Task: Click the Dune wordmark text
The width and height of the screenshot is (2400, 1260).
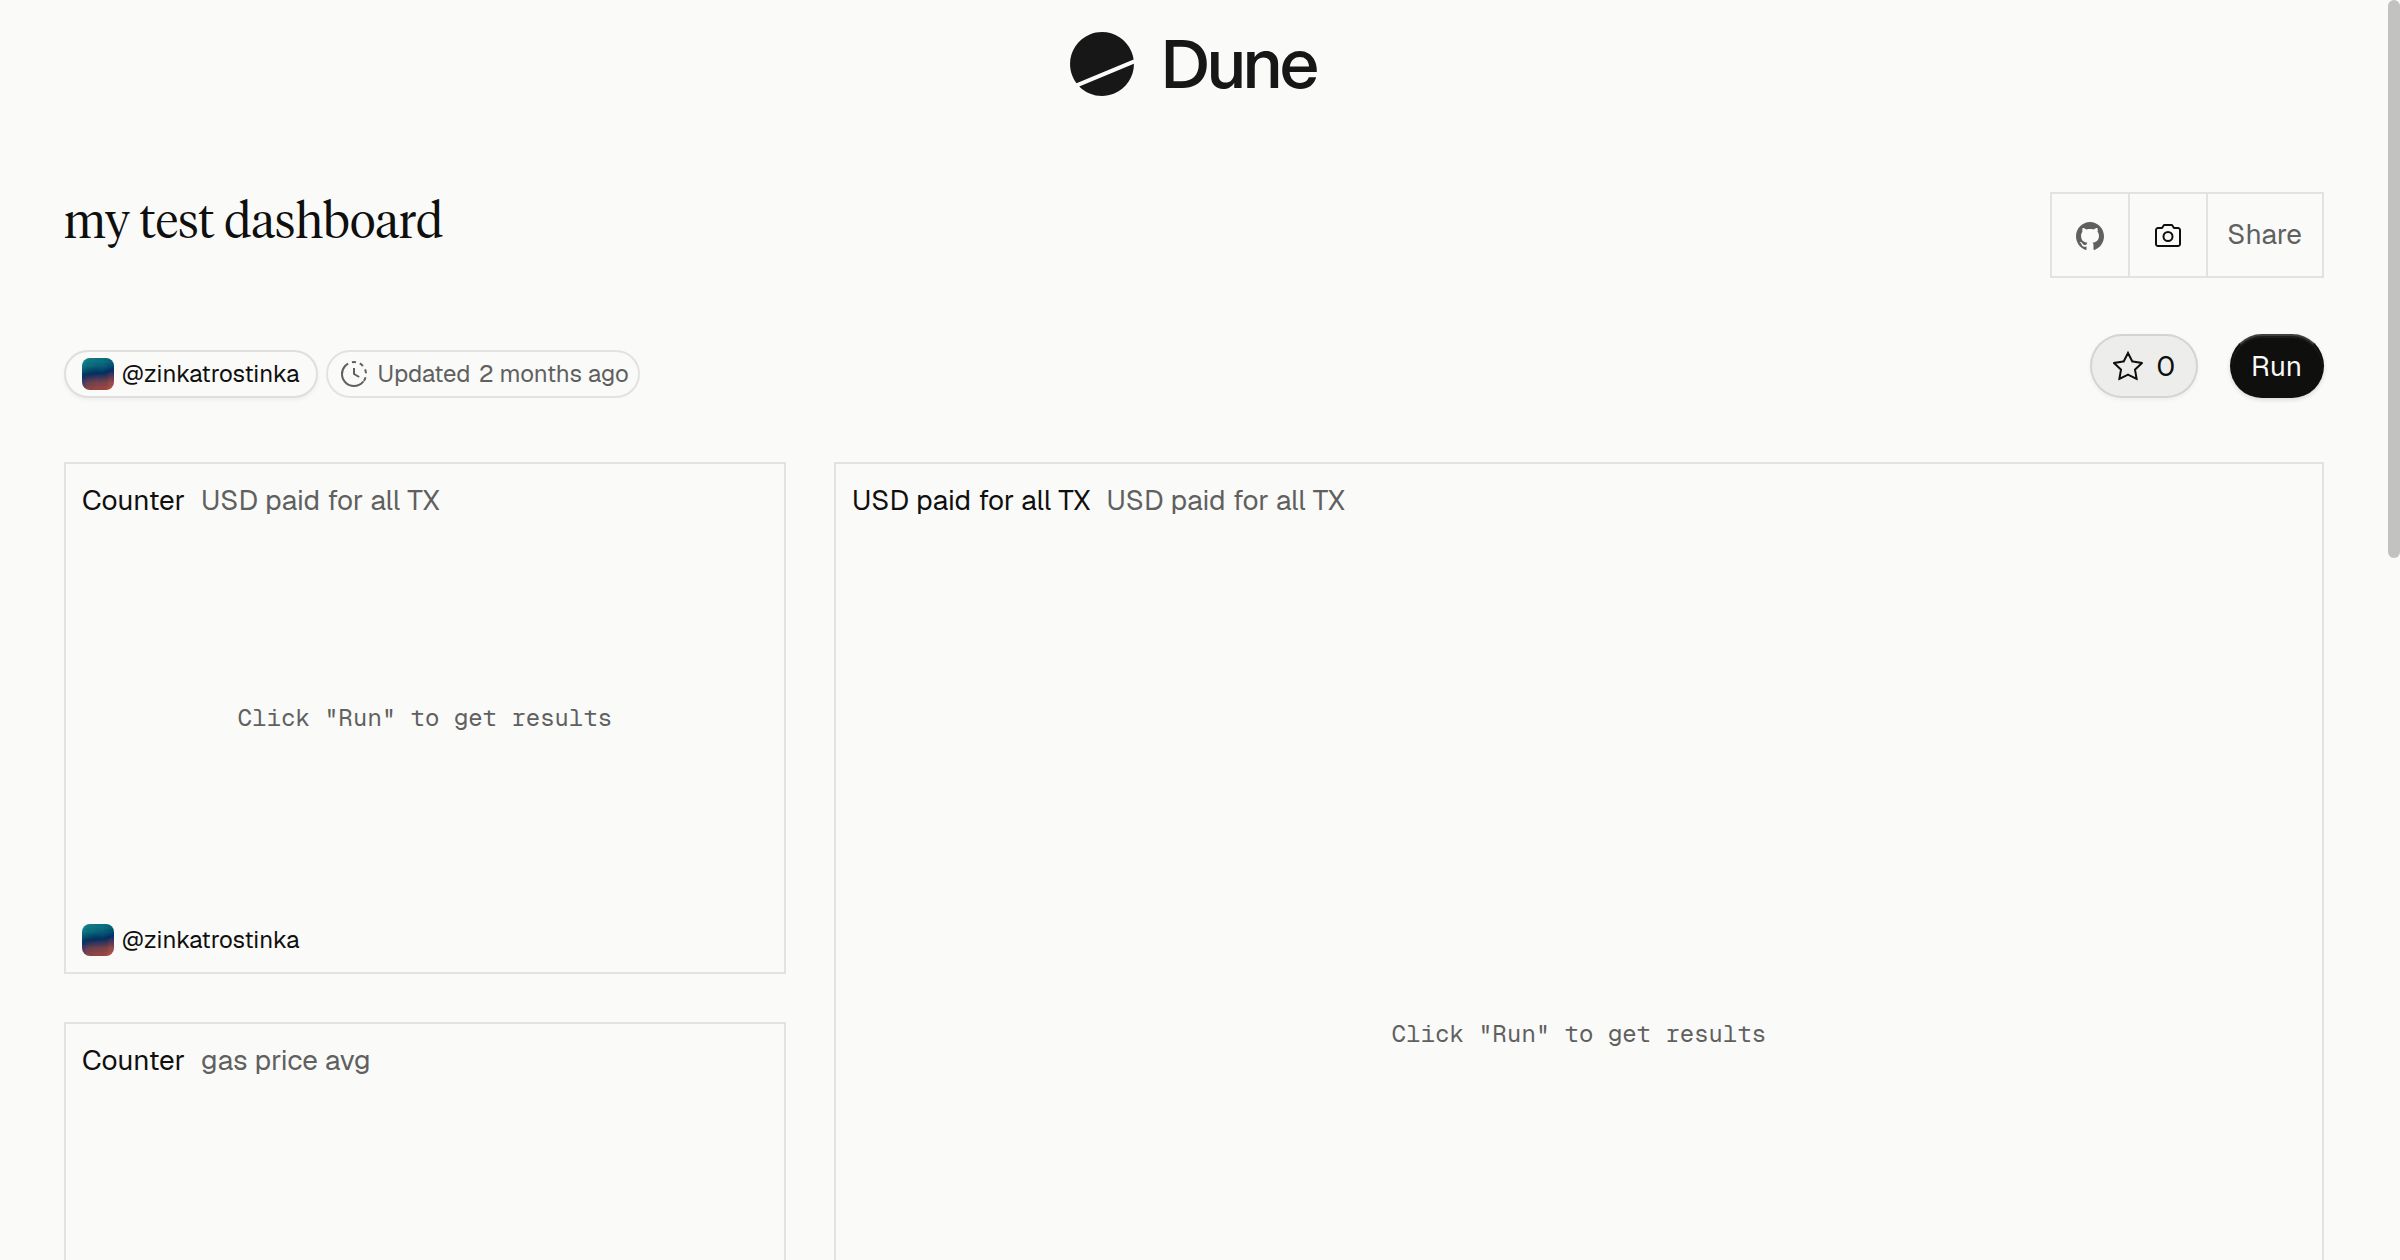Action: tap(1239, 65)
